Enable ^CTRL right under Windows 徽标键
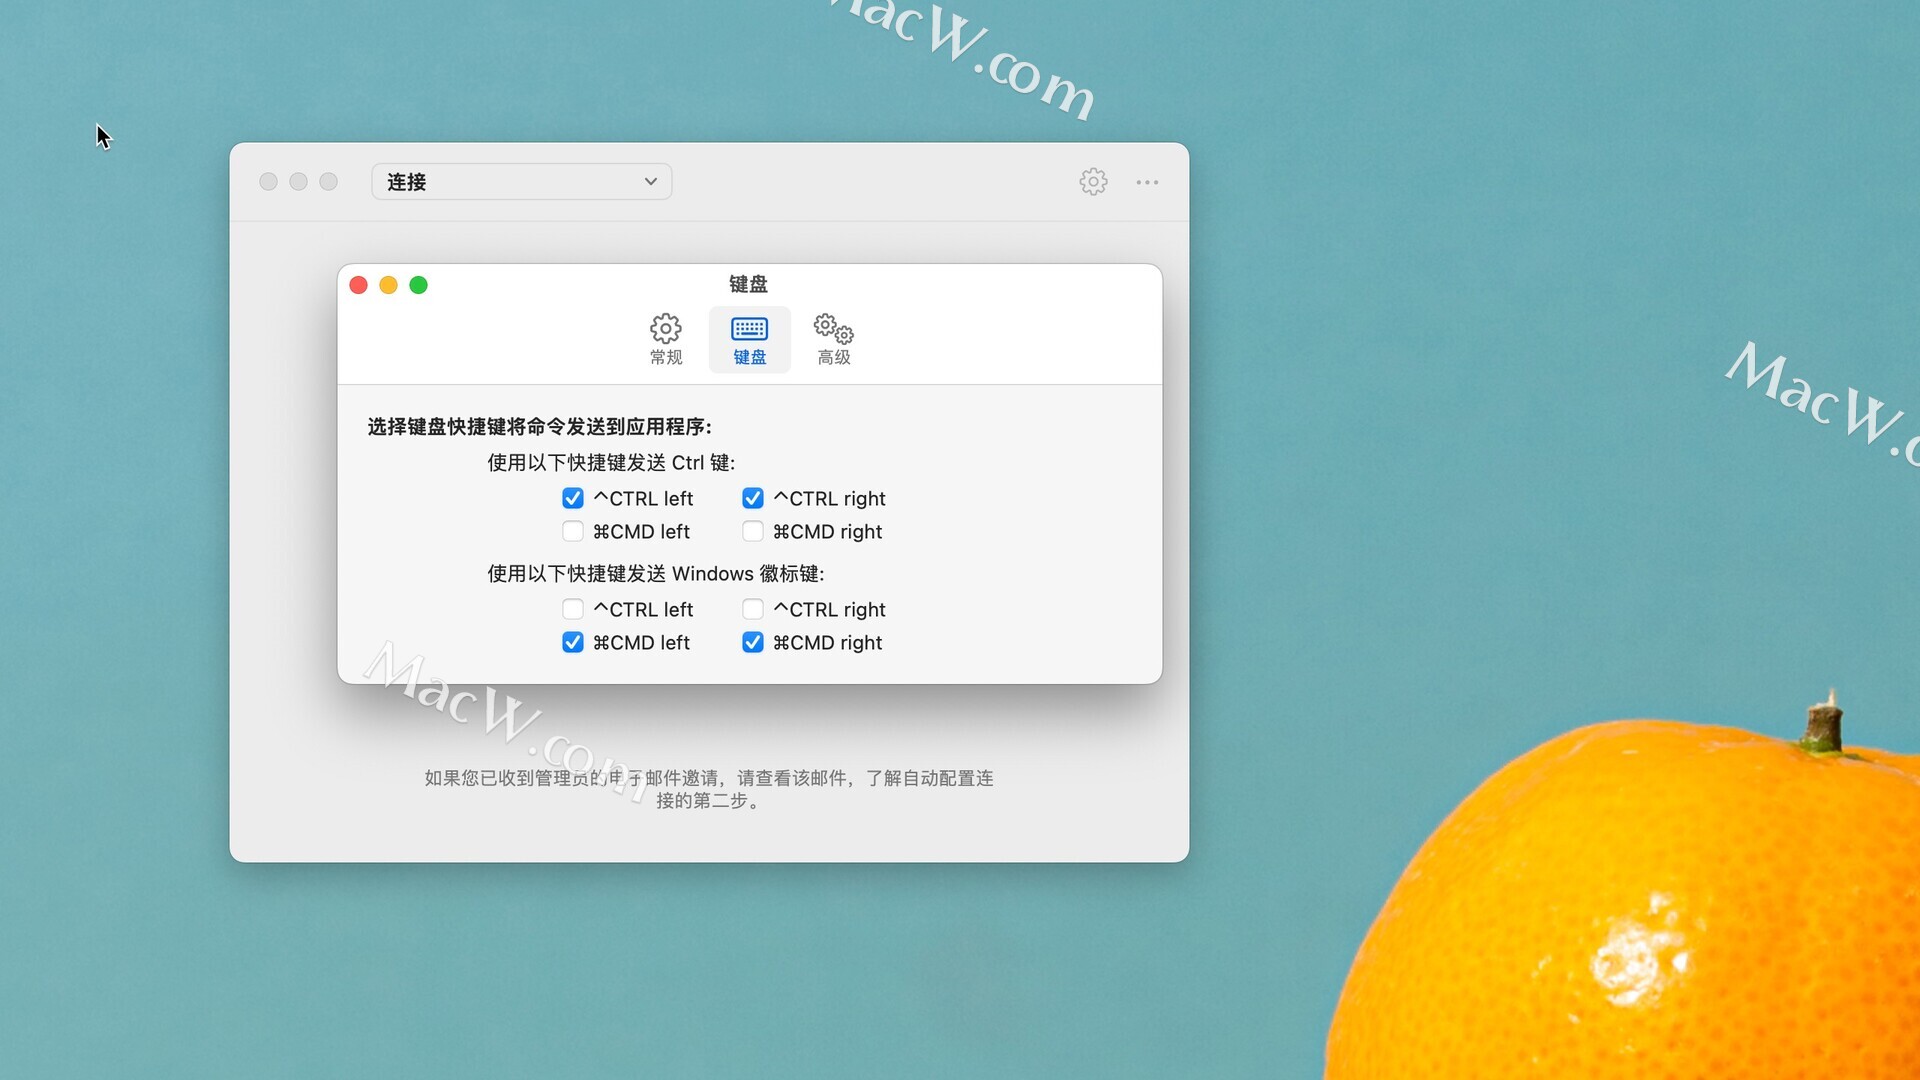The image size is (1920, 1080). [752, 609]
